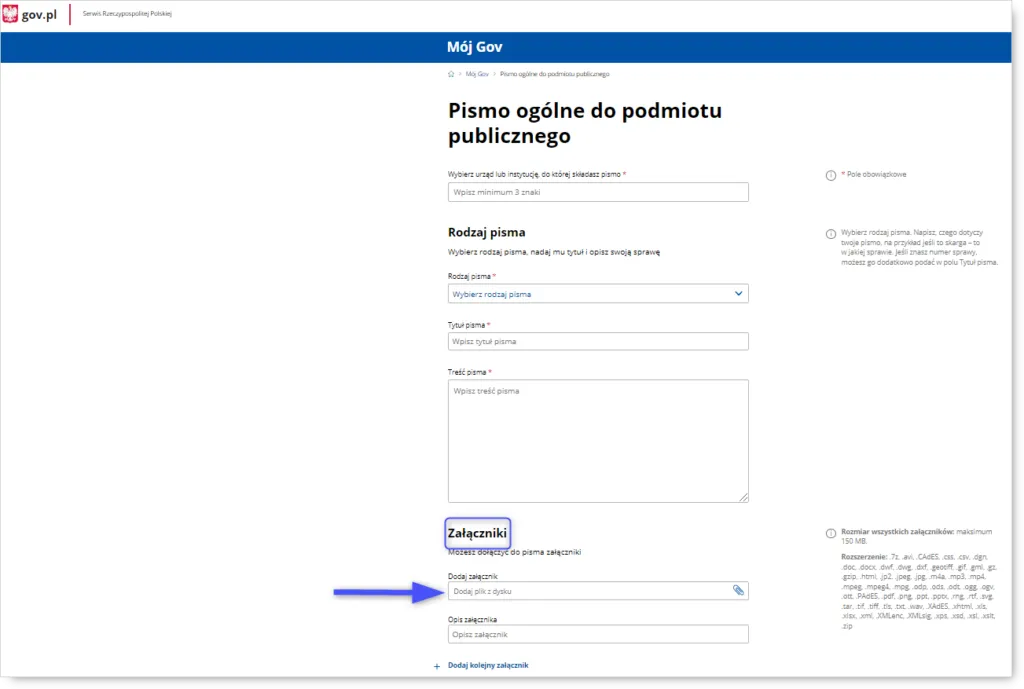This screenshot has height=689, width=1024.
Task: Expand the Rodzaj pisma dropdown arrow
Action: click(738, 294)
